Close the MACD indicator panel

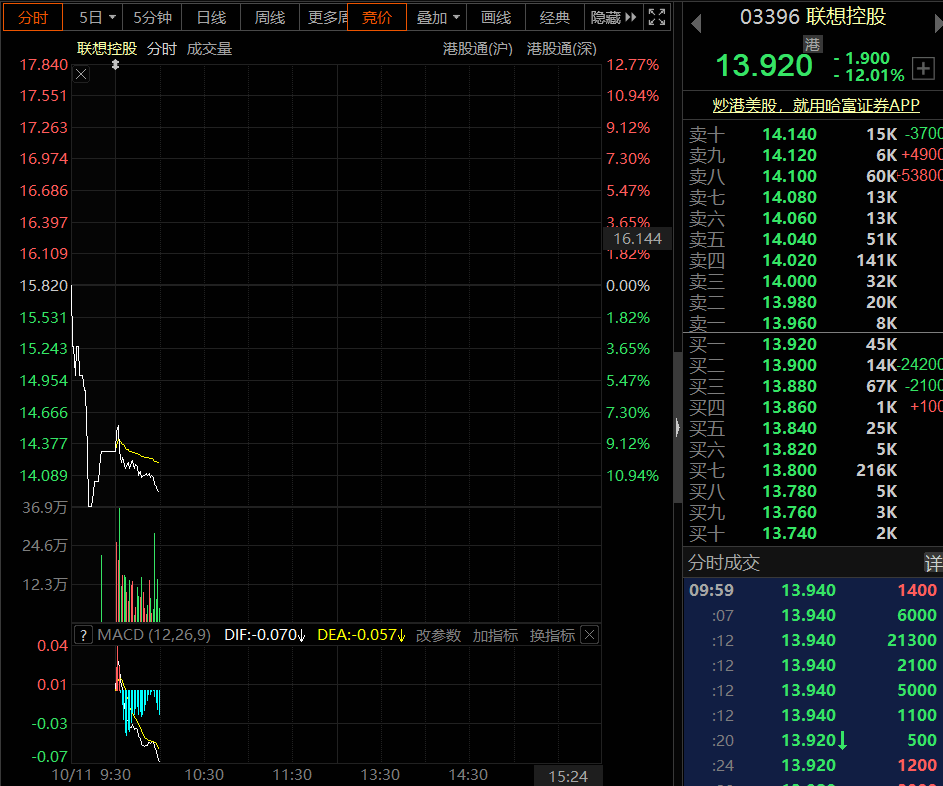click(590, 635)
